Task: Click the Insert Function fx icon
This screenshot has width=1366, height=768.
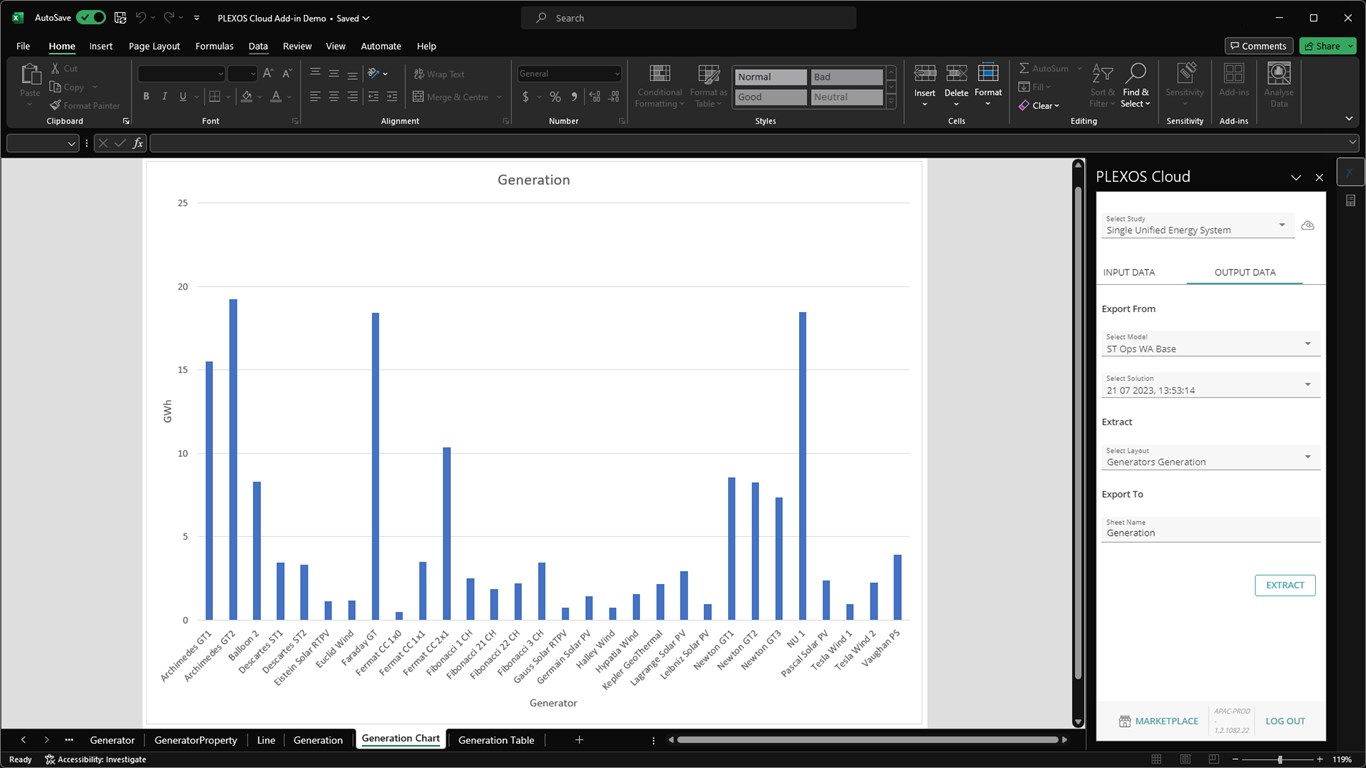Action: click(138, 143)
